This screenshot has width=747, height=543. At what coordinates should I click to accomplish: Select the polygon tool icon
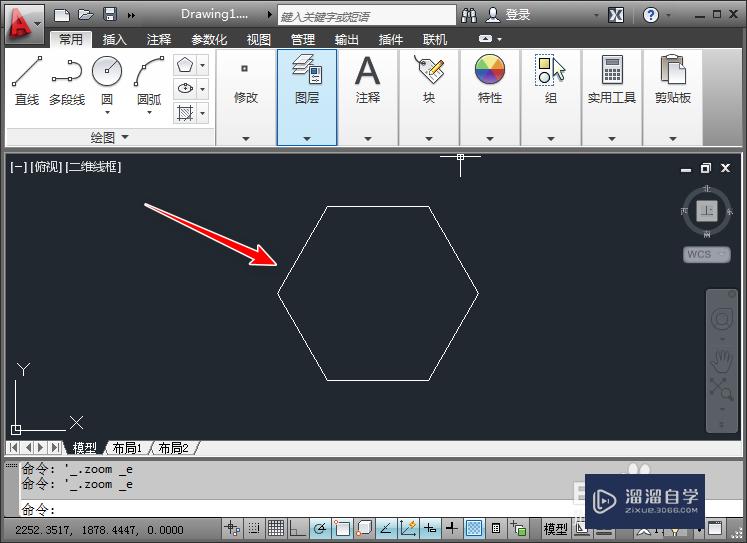[185, 65]
